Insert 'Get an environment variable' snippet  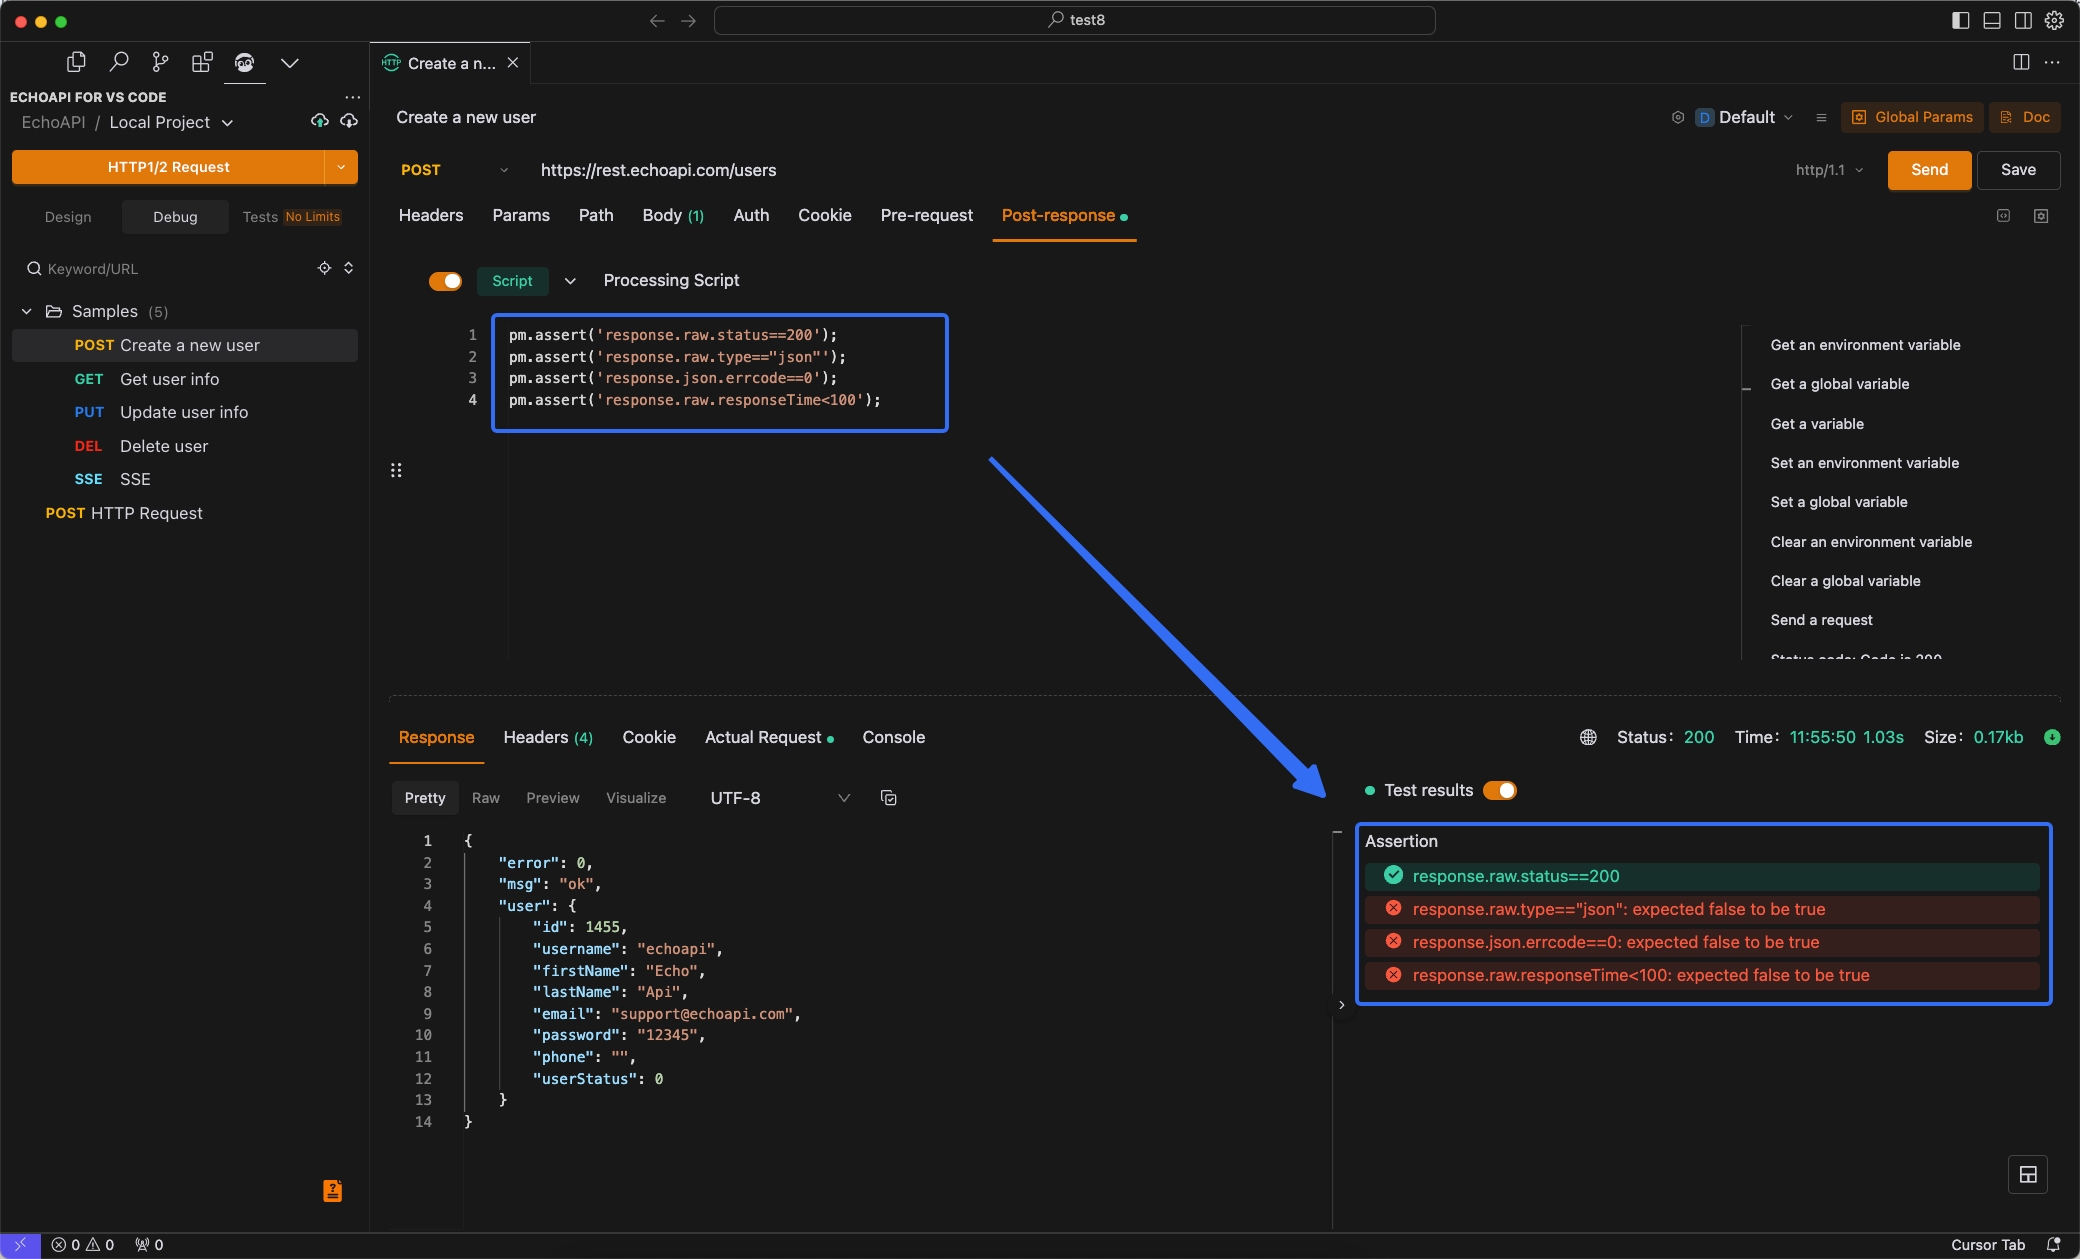(1865, 345)
